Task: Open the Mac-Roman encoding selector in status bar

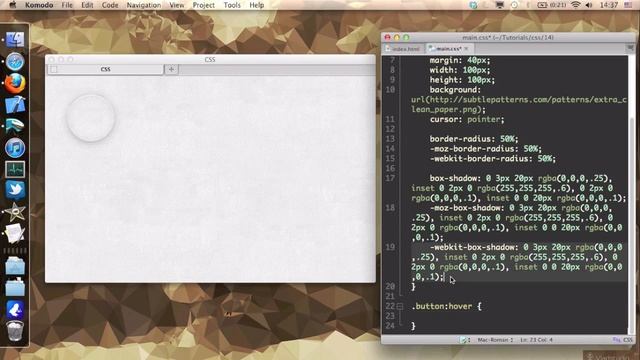Action: point(495,340)
